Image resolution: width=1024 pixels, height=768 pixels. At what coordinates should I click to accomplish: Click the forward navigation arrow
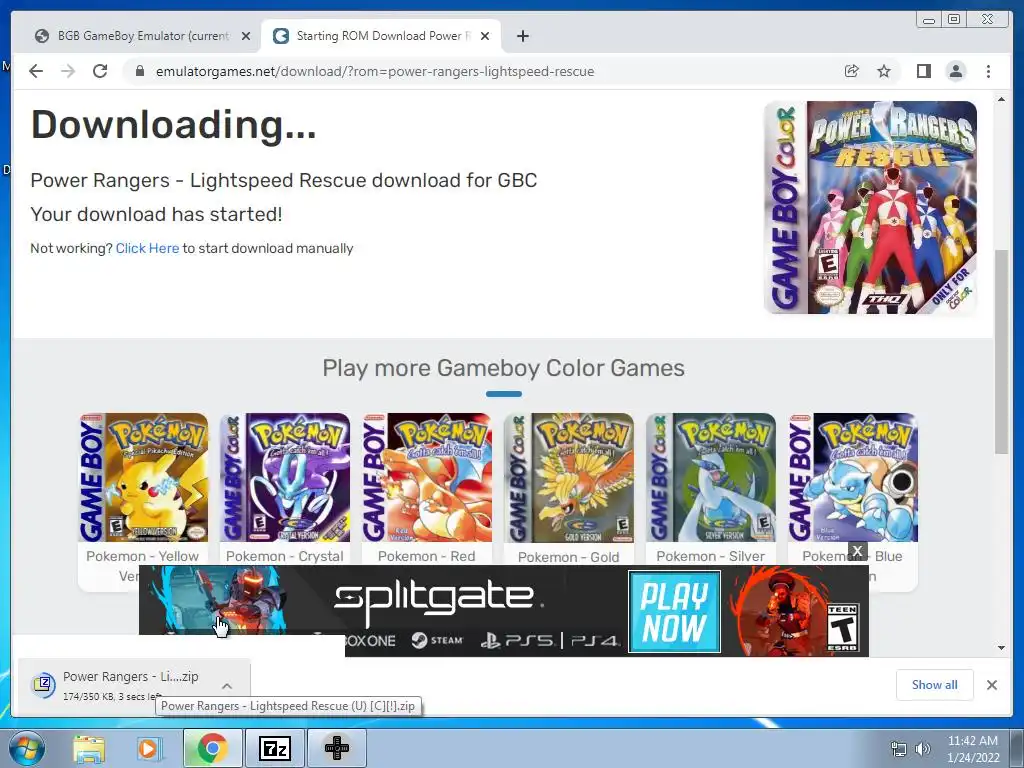pyautogui.click(x=68, y=71)
